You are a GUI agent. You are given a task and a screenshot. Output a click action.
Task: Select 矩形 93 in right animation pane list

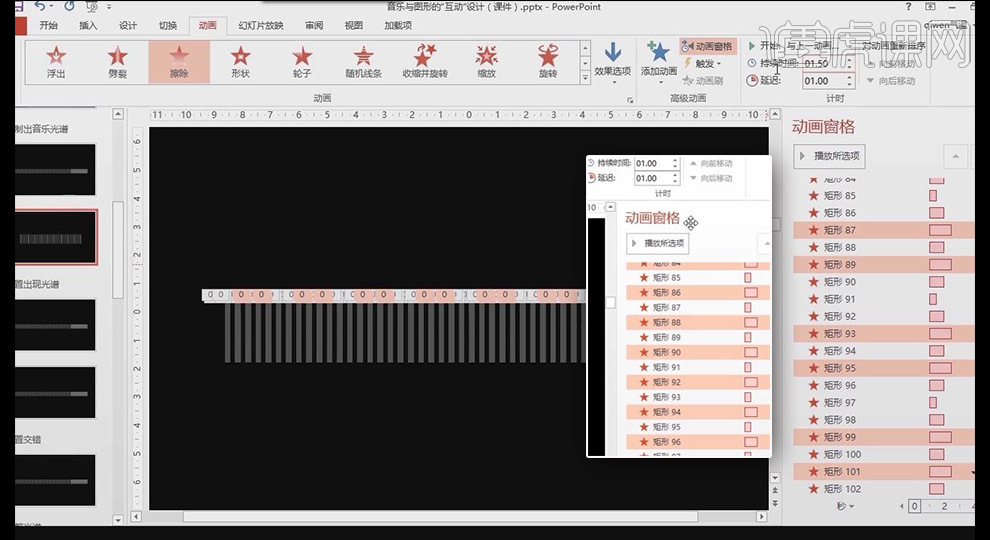[840, 334]
